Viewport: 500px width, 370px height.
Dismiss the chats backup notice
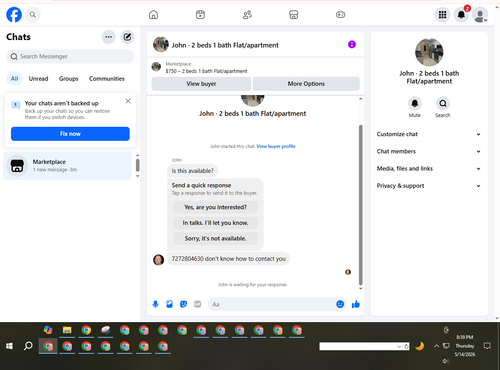pos(128,101)
